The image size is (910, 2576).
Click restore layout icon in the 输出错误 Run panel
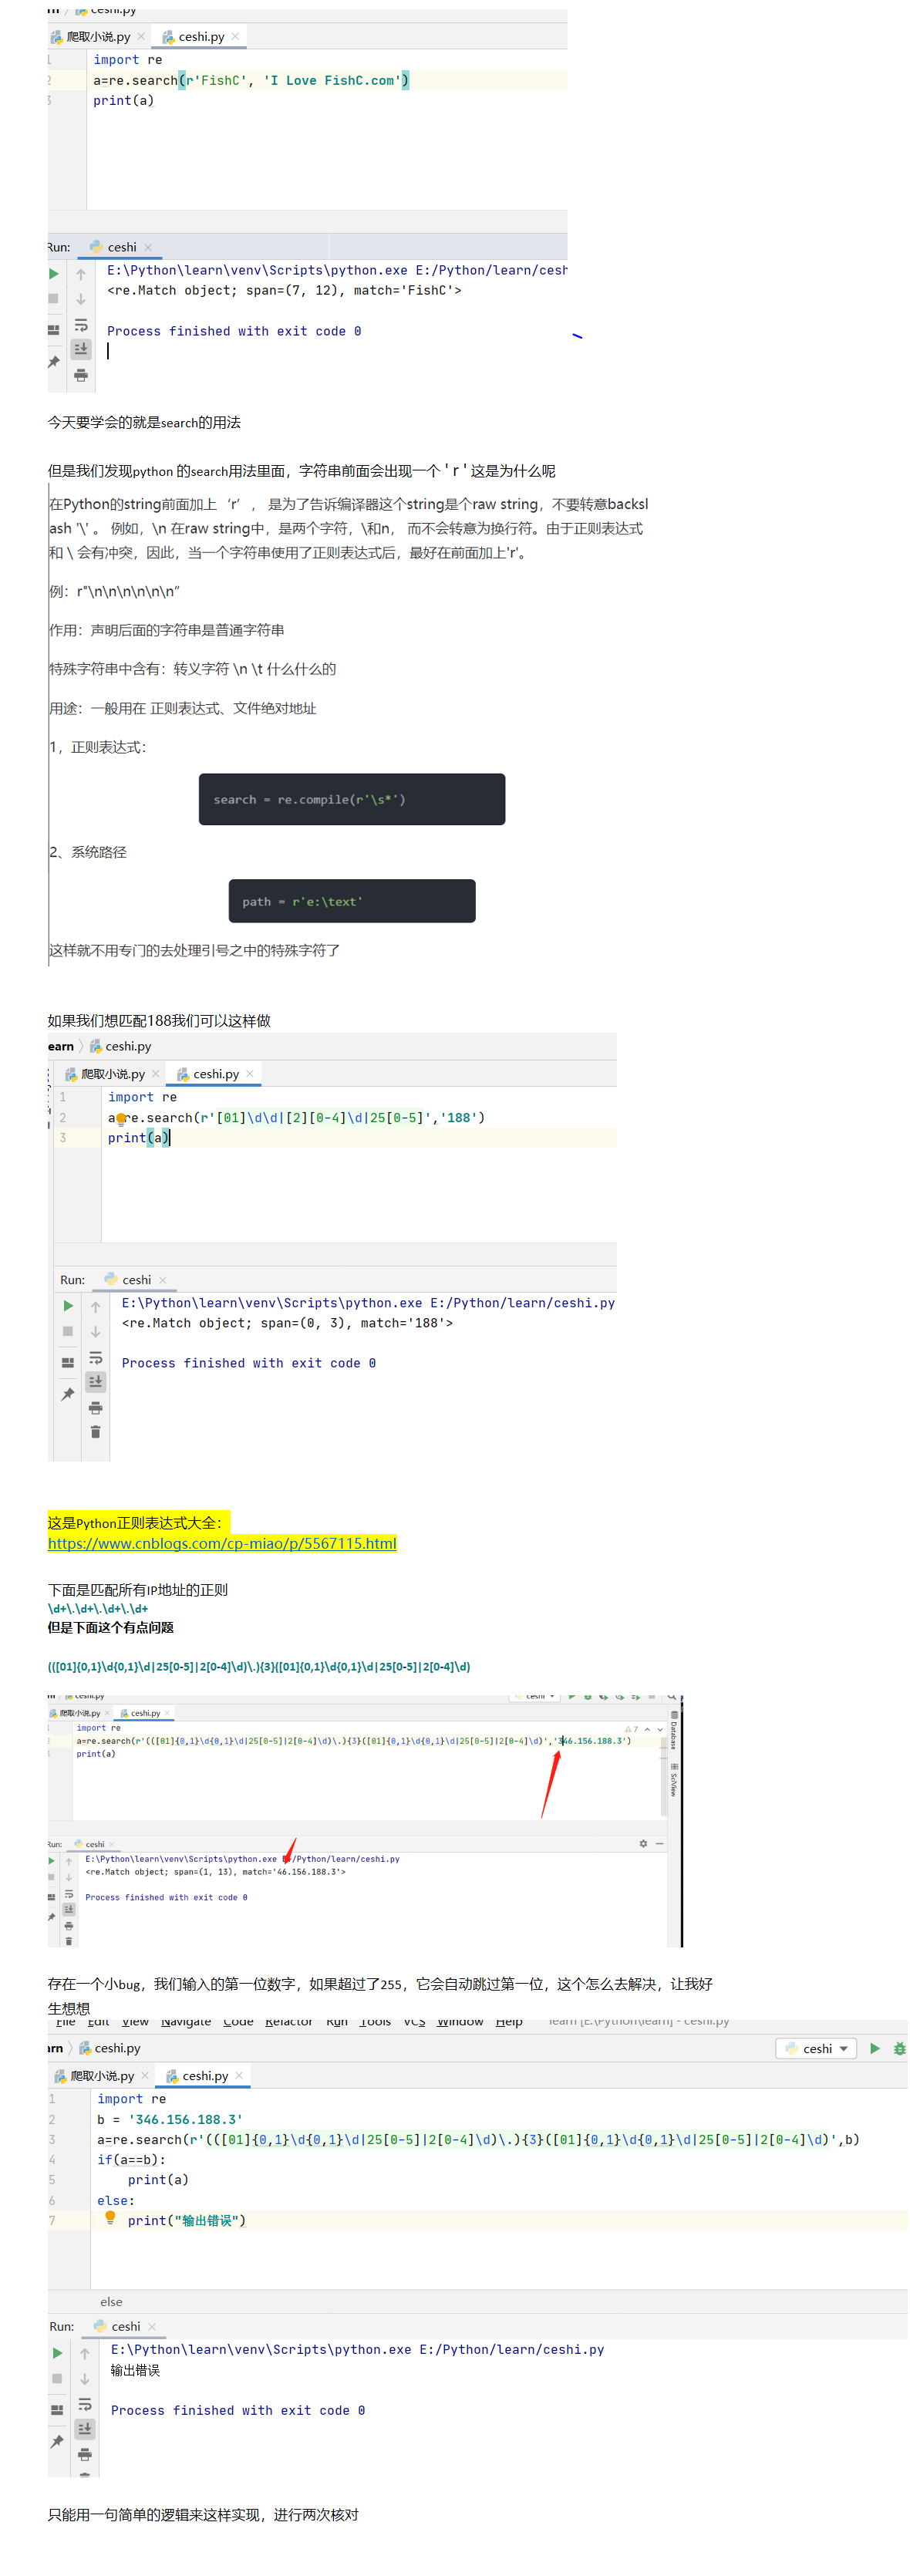(x=57, y=2410)
